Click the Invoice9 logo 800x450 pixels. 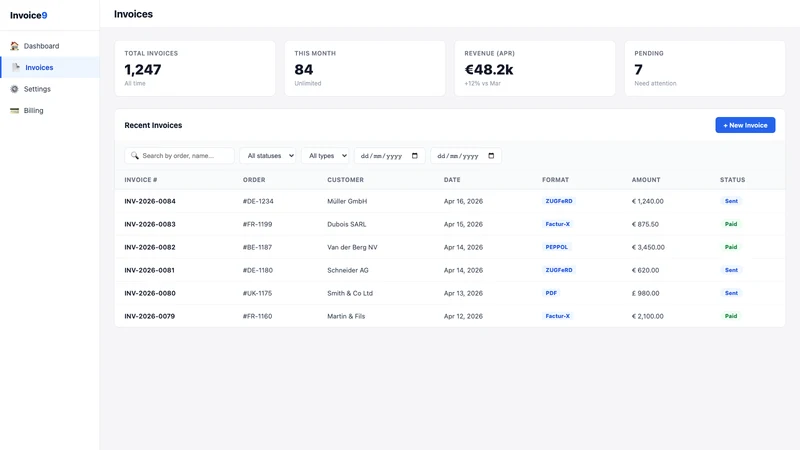29,15
